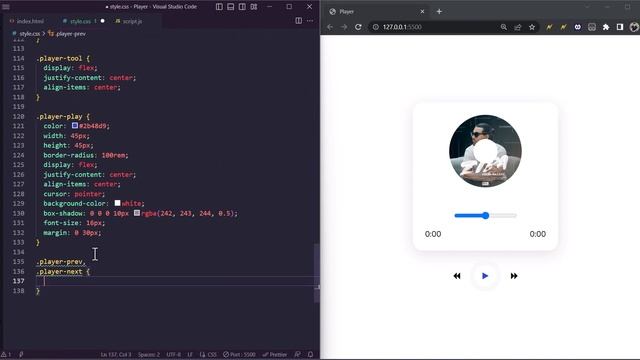Close the Player browser tab
640x360 pixels.
(x=422, y=11)
